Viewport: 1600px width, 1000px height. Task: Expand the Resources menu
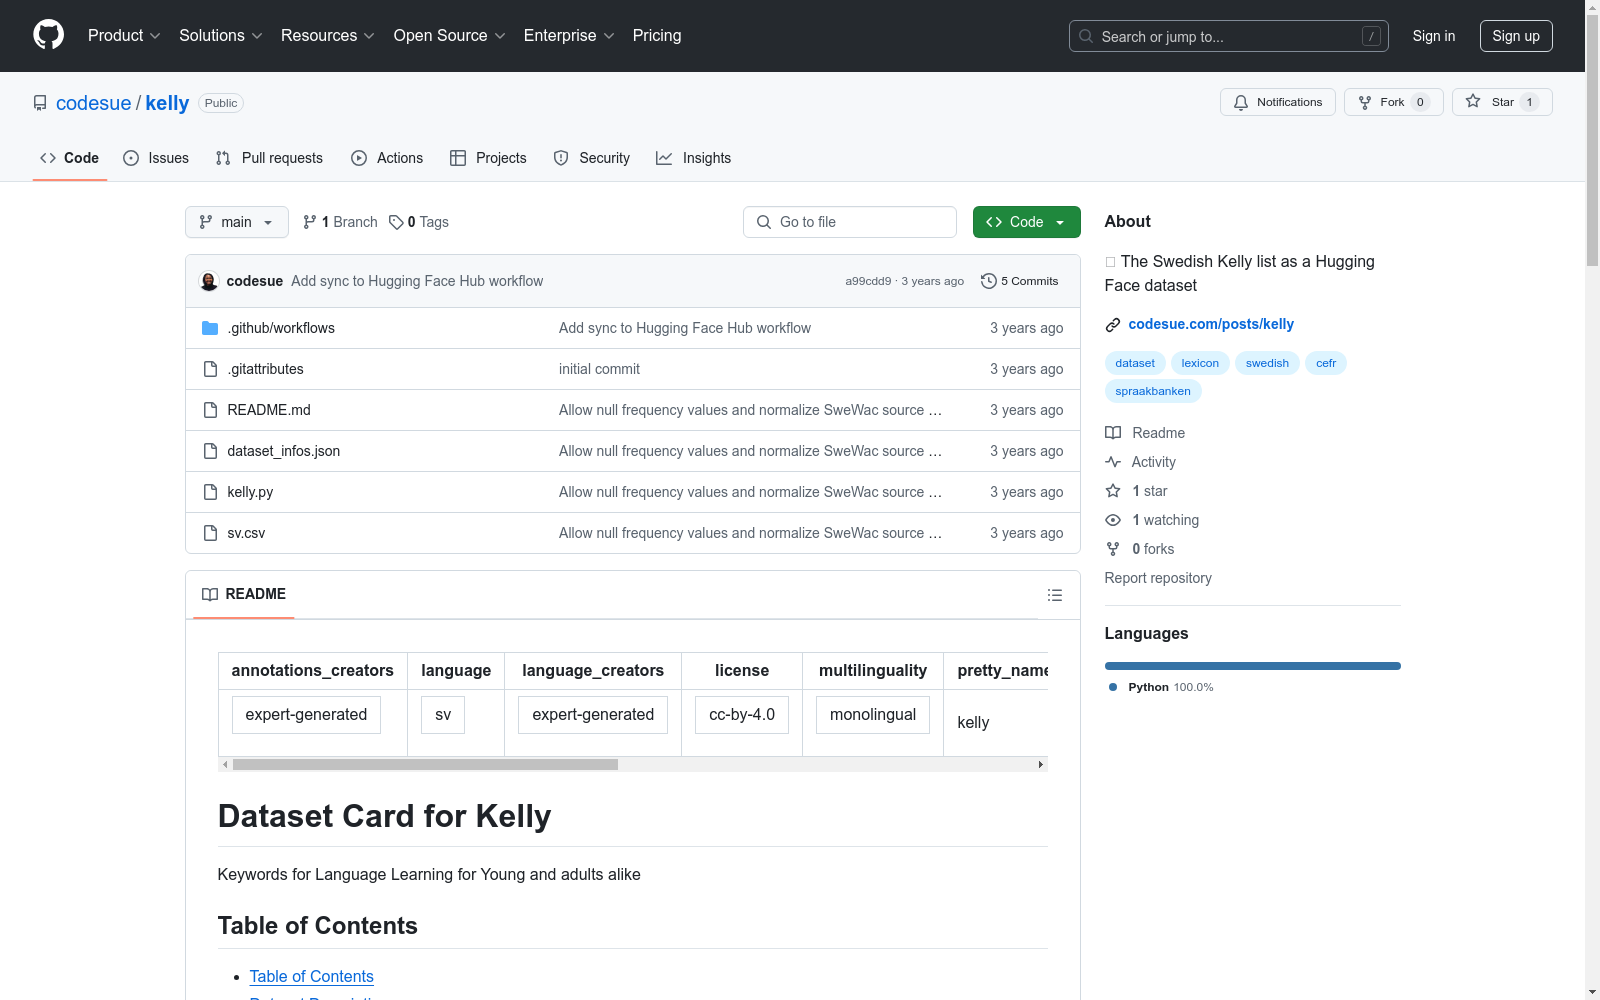[328, 35]
